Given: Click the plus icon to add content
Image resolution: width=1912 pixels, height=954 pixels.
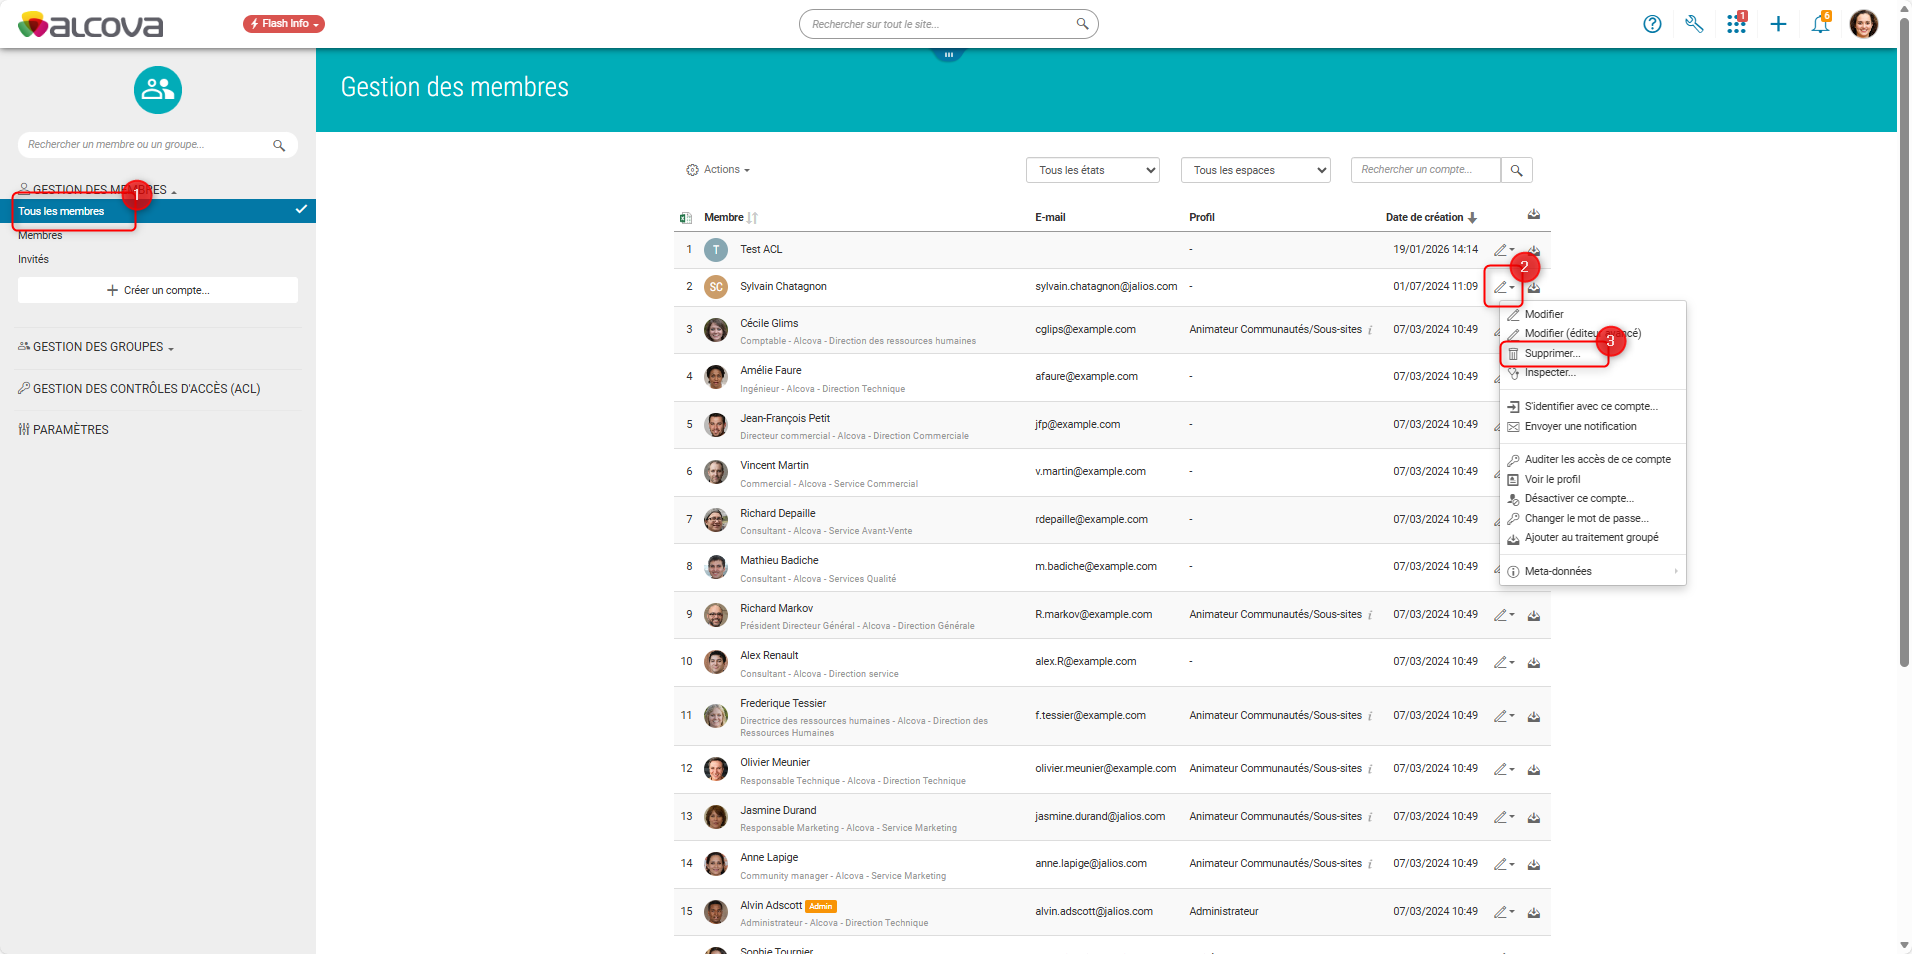Looking at the screenshot, I should click(1778, 24).
